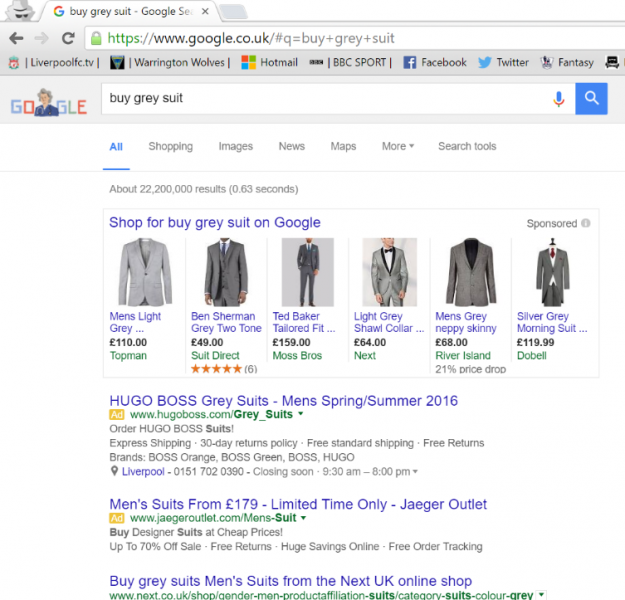Click the Moss Bros seller name
The height and width of the screenshot is (600, 625).
click(297, 356)
